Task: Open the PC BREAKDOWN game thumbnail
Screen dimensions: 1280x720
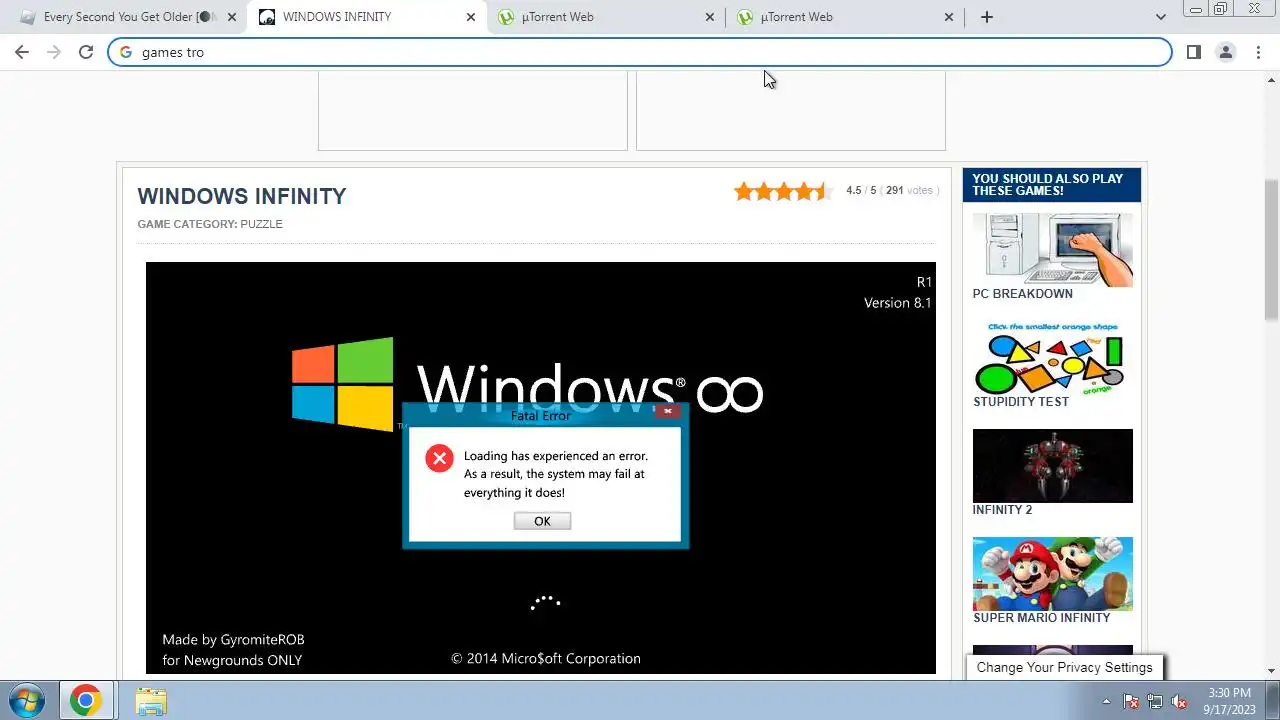Action: (1053, 249)
